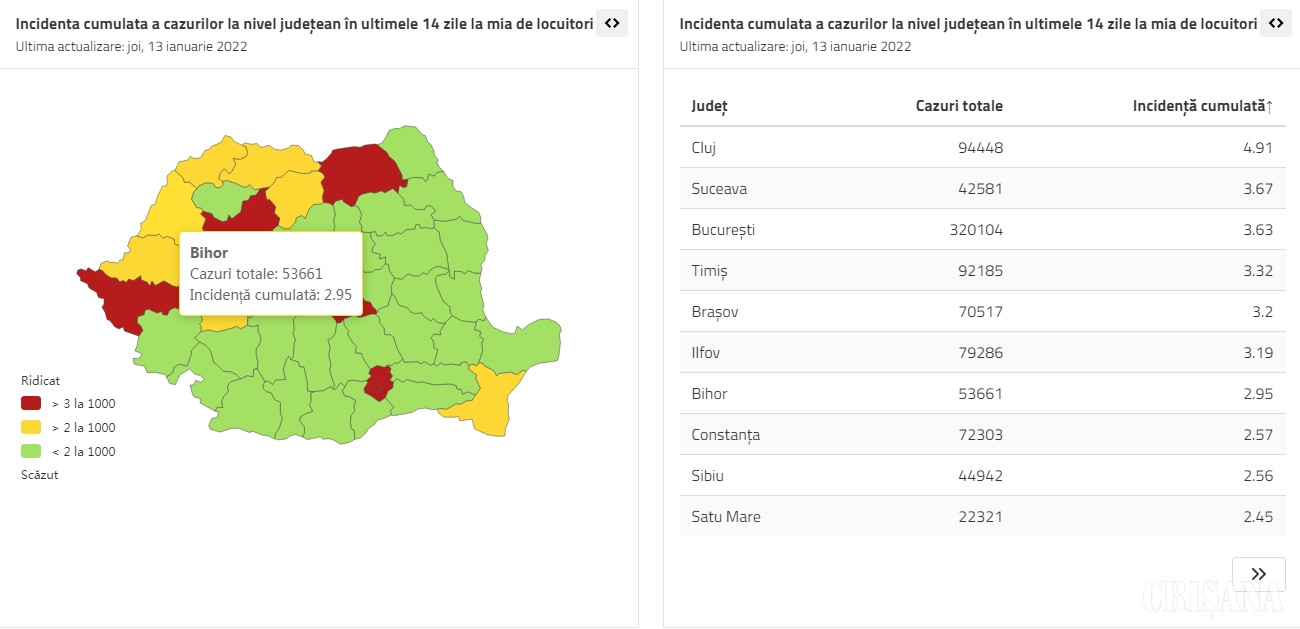The height and width of the screenshot is (629, 1300).
Task: Click yellow legend swatch for > 2 la 1000
Action: pos(32,428)
